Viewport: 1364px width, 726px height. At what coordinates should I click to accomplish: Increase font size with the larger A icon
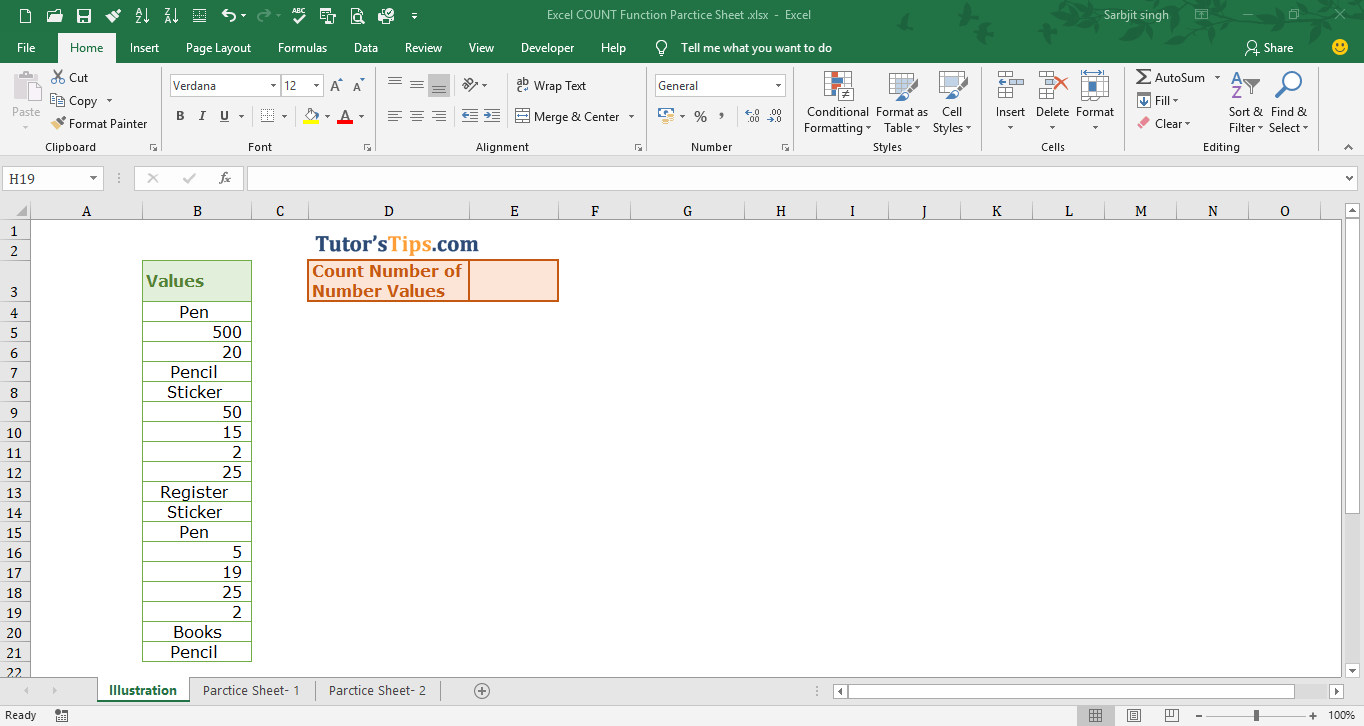tap(336, 86)
